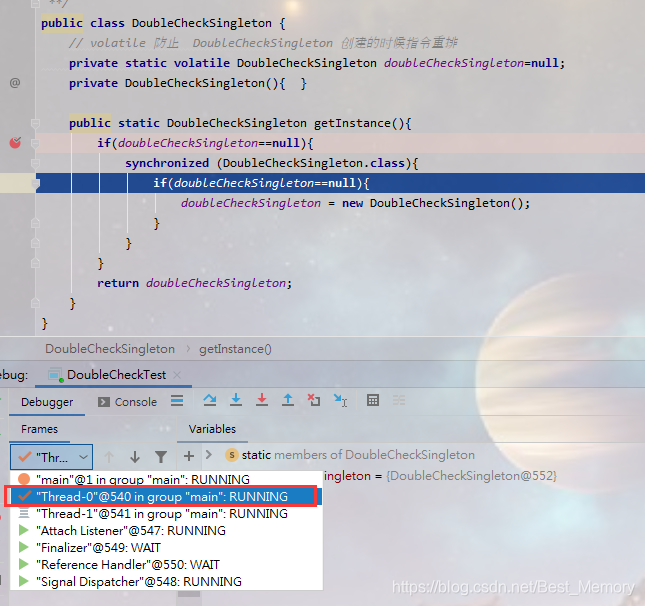Click the "new DoubleCheckSingleton()" assignment line
Image resolution: width=645 pixels, height=606 pixels.
[x=355, y=203]
